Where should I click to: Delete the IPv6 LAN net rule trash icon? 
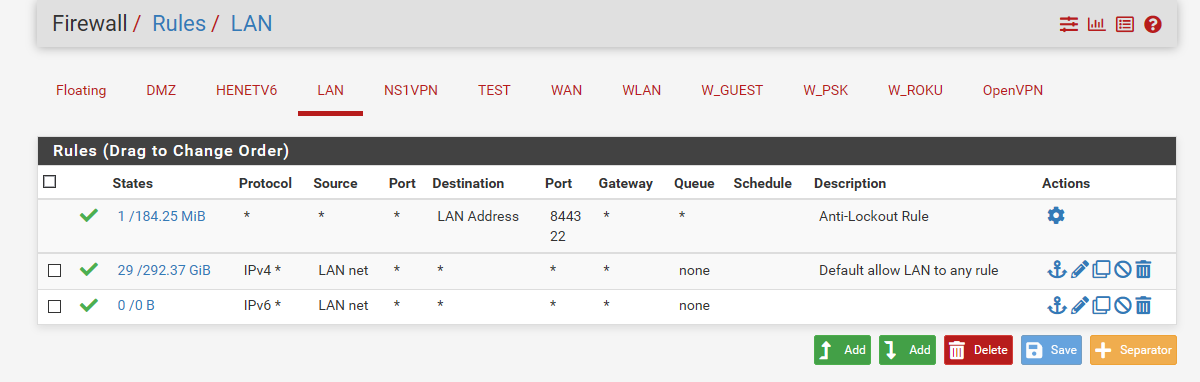coord(1144,306)
